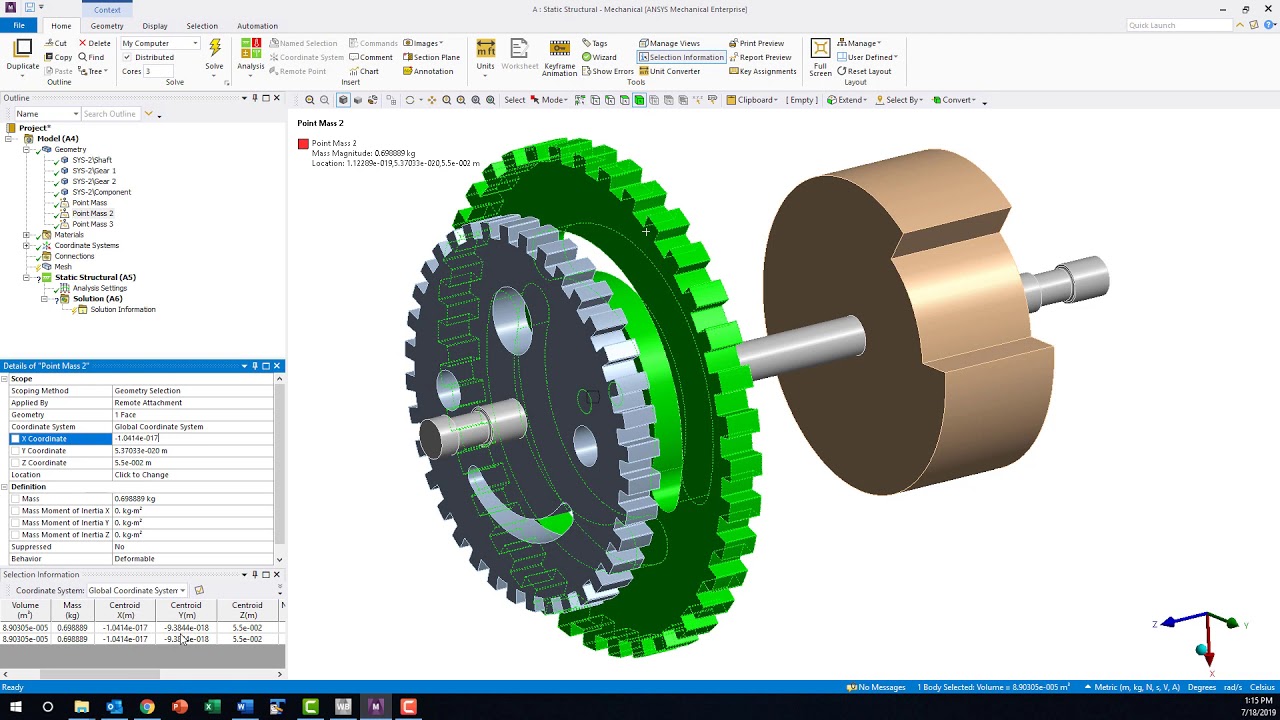The width and height of the screenshot is (1280, 720).
Task: Open the Wizard tool
Action: 599,57
